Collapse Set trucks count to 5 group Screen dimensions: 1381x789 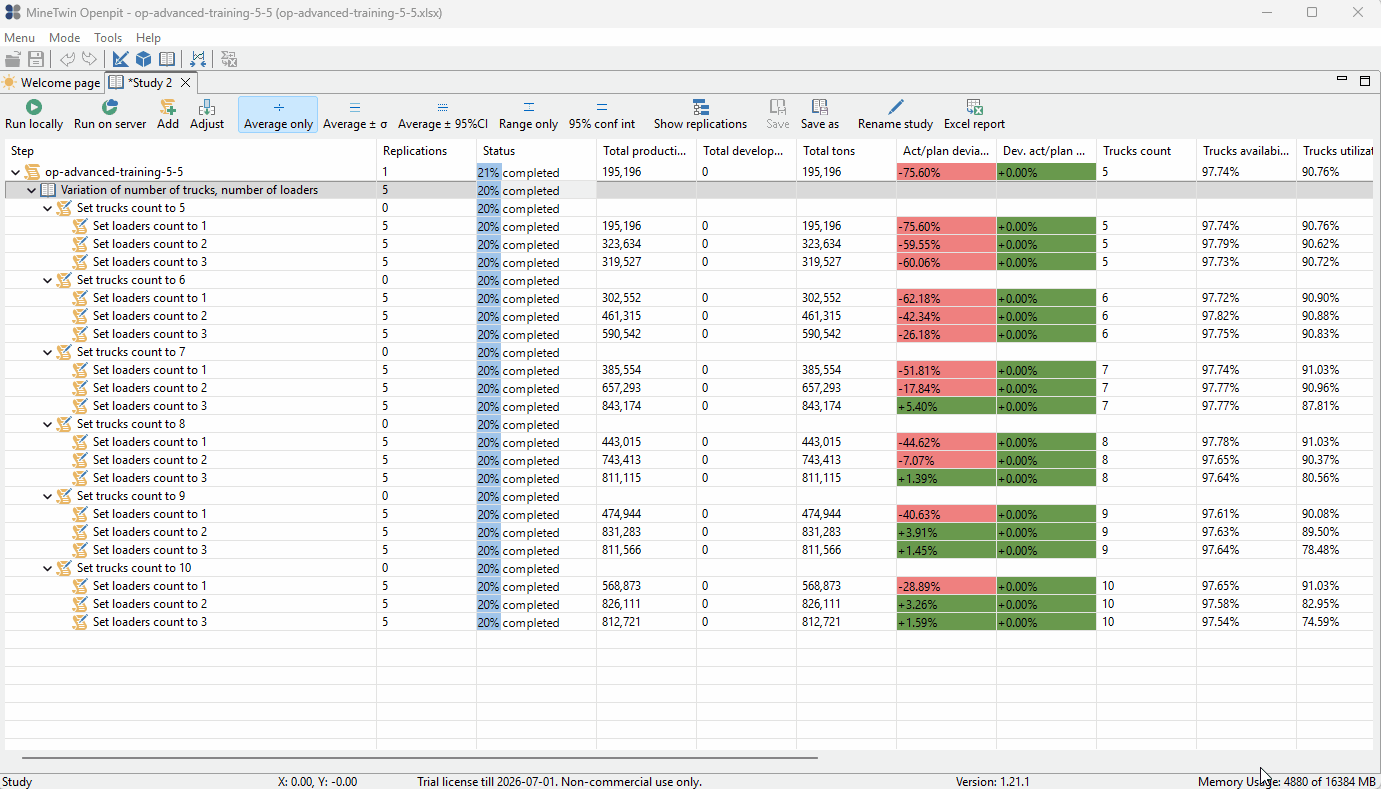[47, 208]
